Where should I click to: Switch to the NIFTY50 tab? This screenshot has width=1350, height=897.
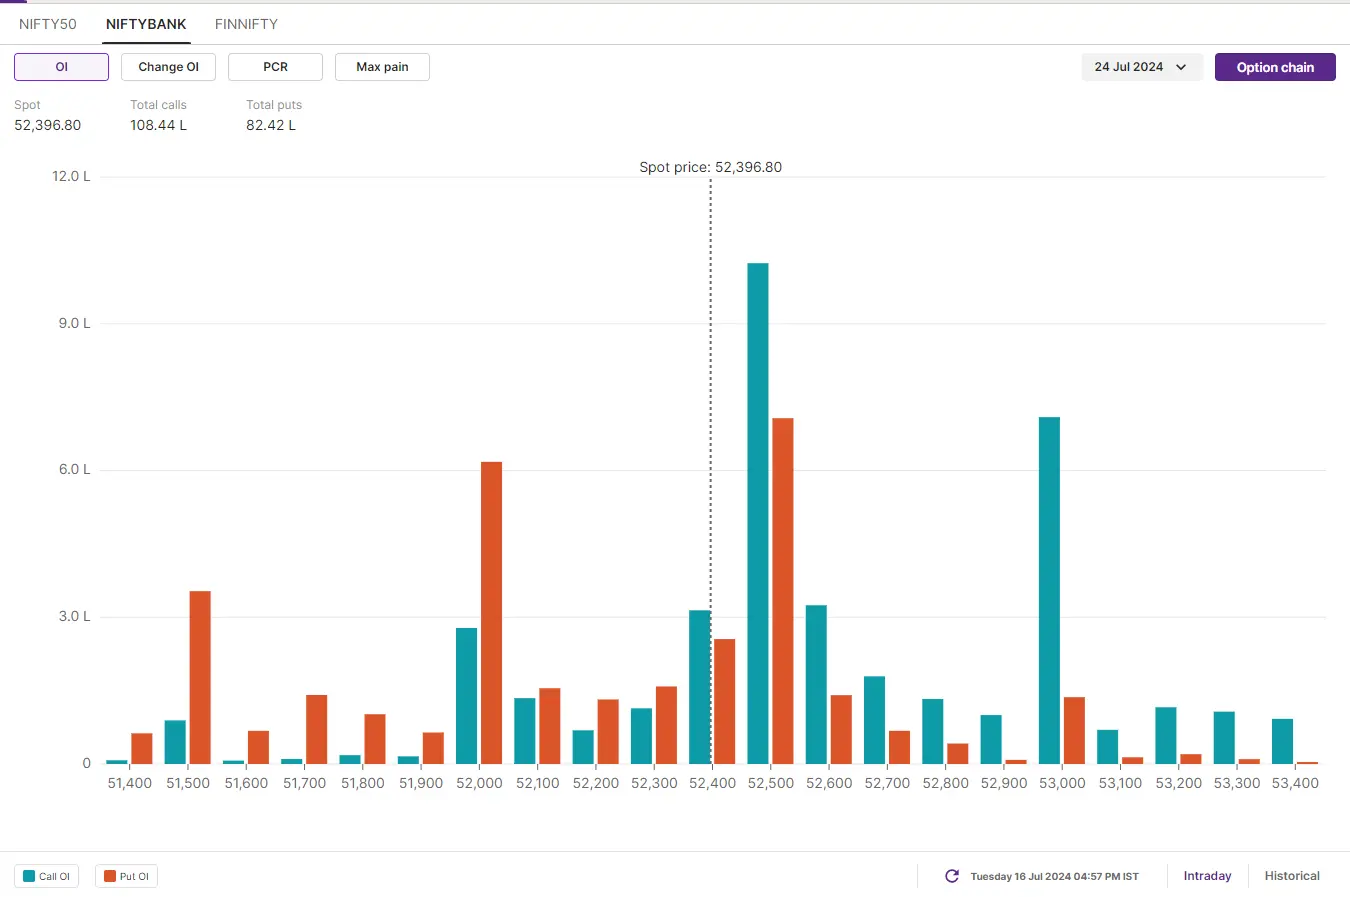coord(48,24)
